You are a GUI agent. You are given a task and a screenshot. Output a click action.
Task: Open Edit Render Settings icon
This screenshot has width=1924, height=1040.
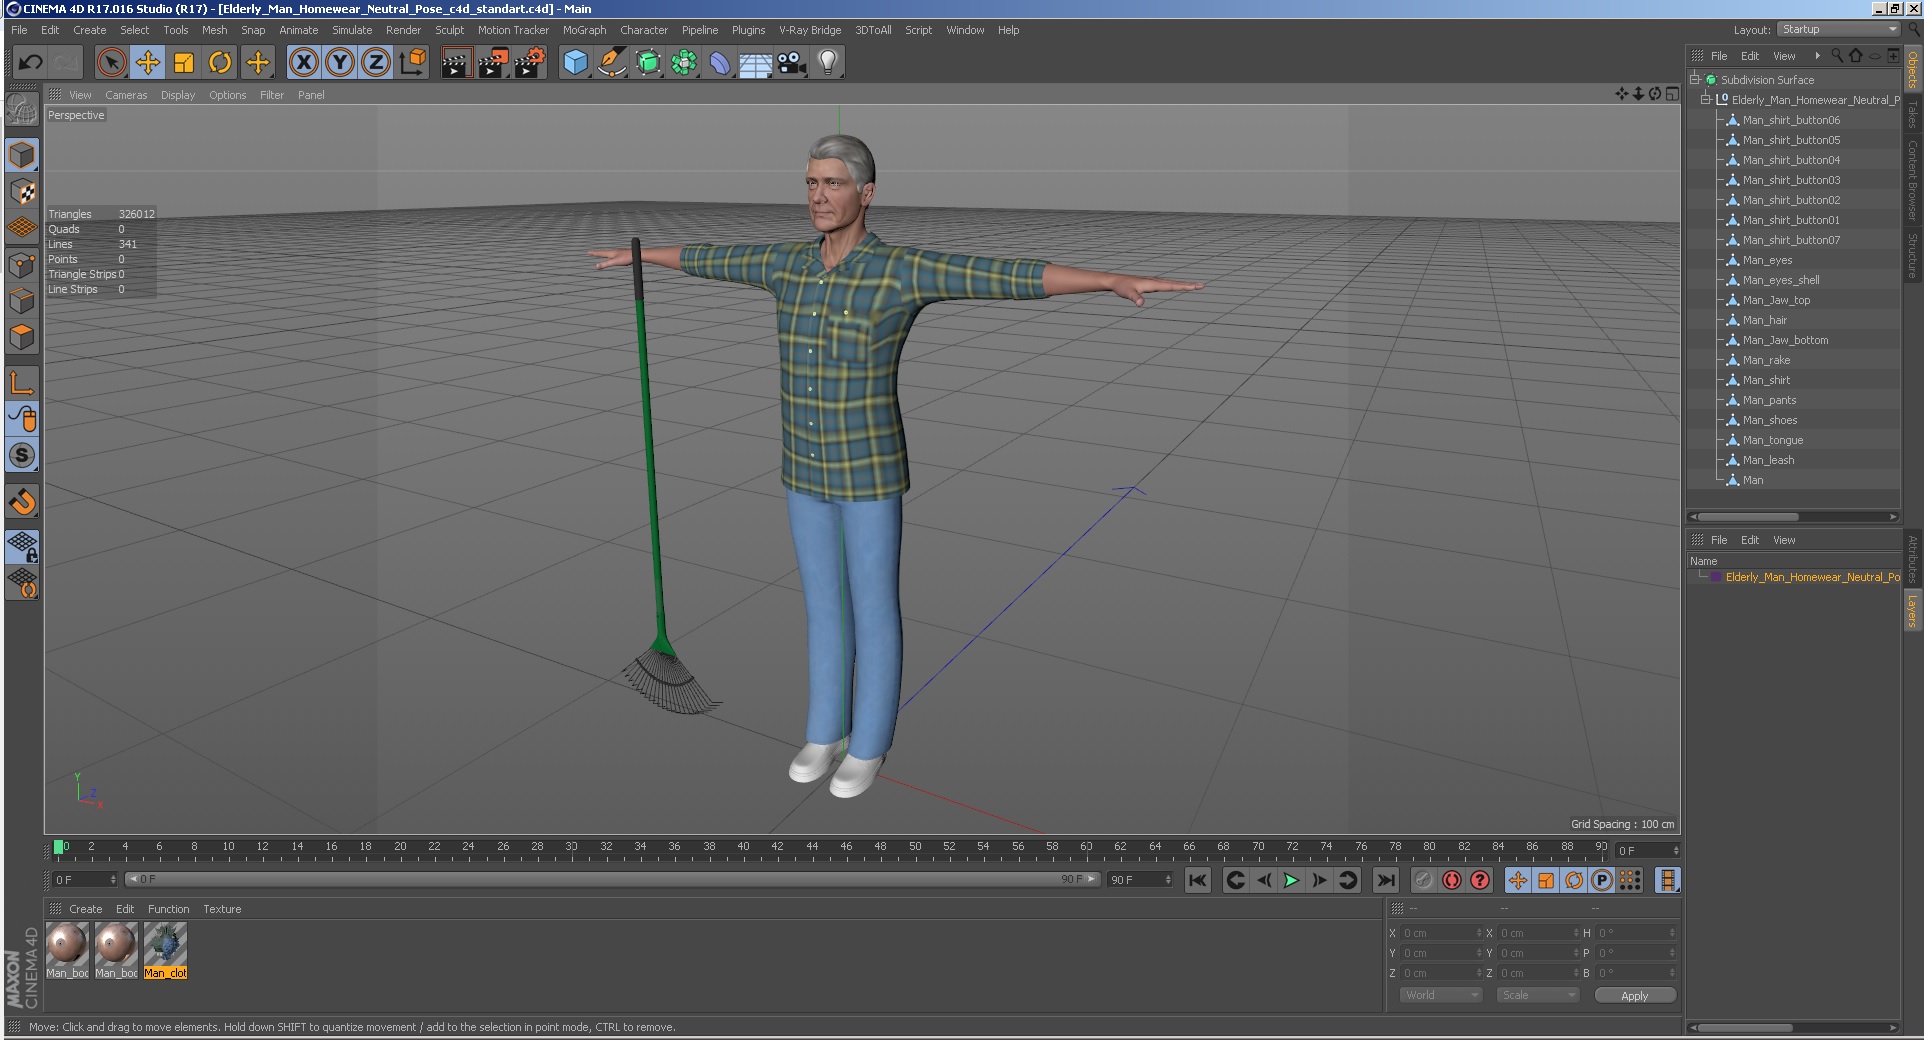point(530,63)
